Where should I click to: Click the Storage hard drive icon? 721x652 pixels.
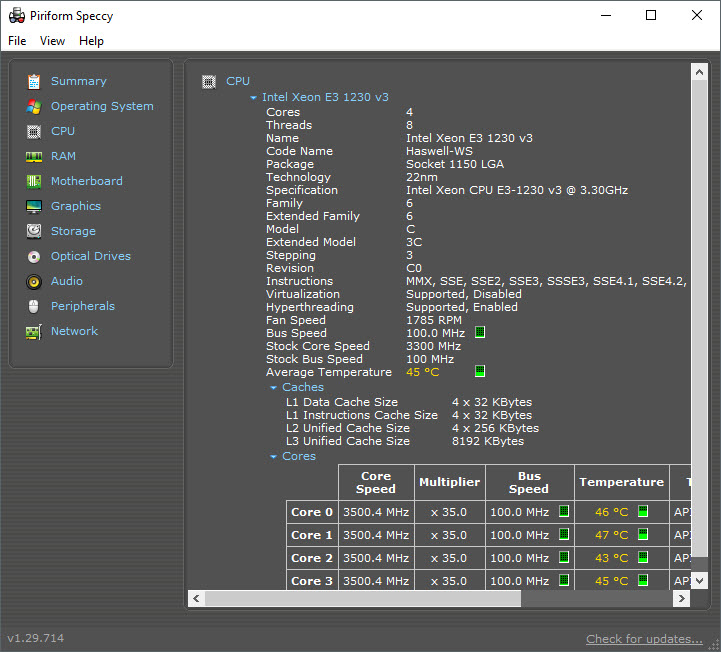click(34, 231)
